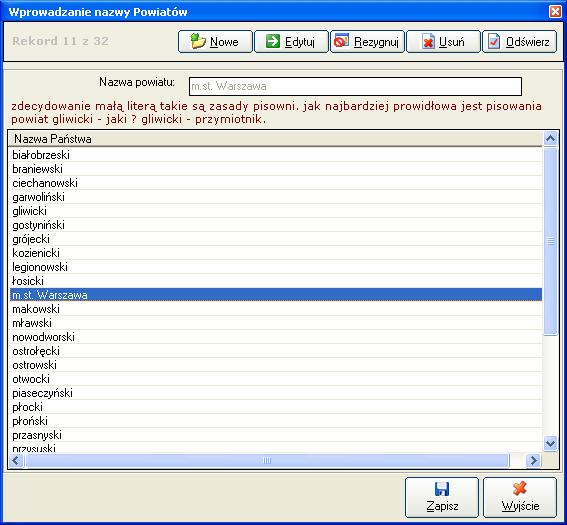Select the garwoliński row

coord(275,197)
